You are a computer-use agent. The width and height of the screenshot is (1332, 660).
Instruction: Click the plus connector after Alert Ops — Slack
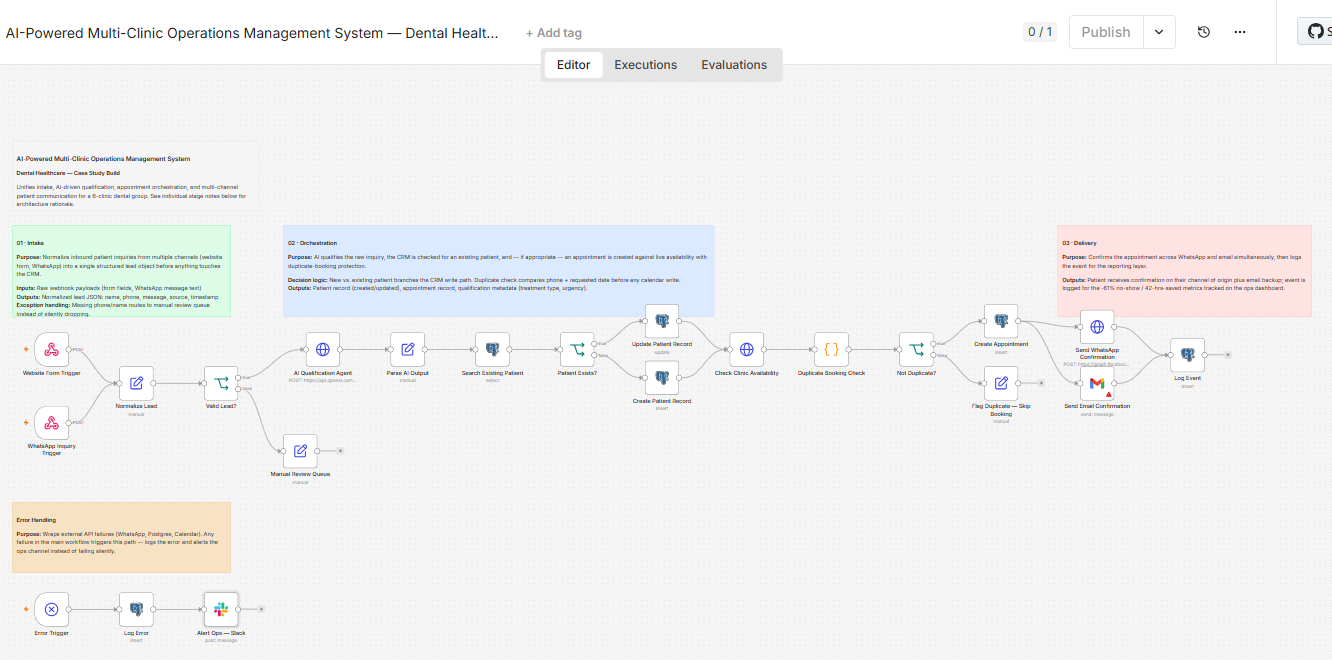click(x=261, y=609)
